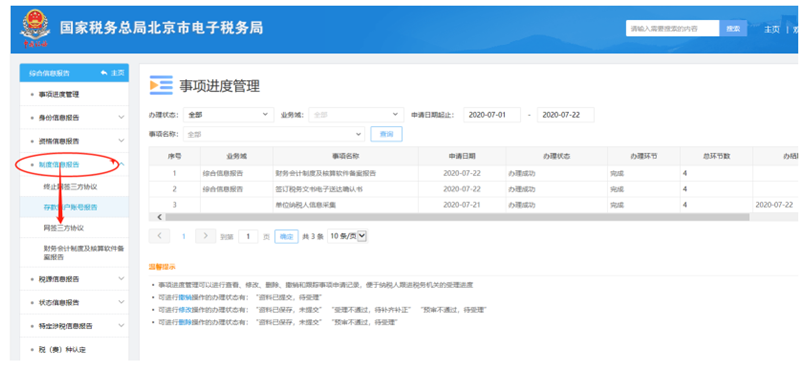804x381 pixels.
Task: Click the 总环节数 column header
Action: [x=716, y=156]
